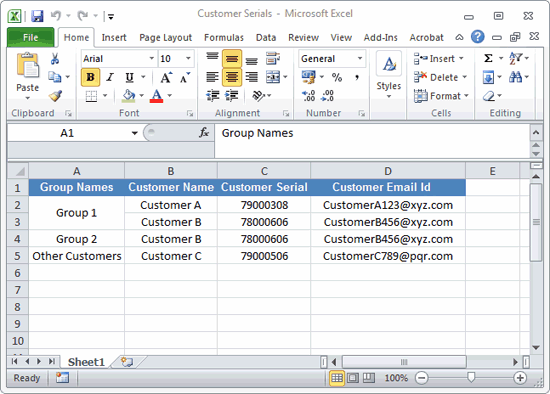
Task: Switch to Normal view in status bar
Action: (337, 378)
